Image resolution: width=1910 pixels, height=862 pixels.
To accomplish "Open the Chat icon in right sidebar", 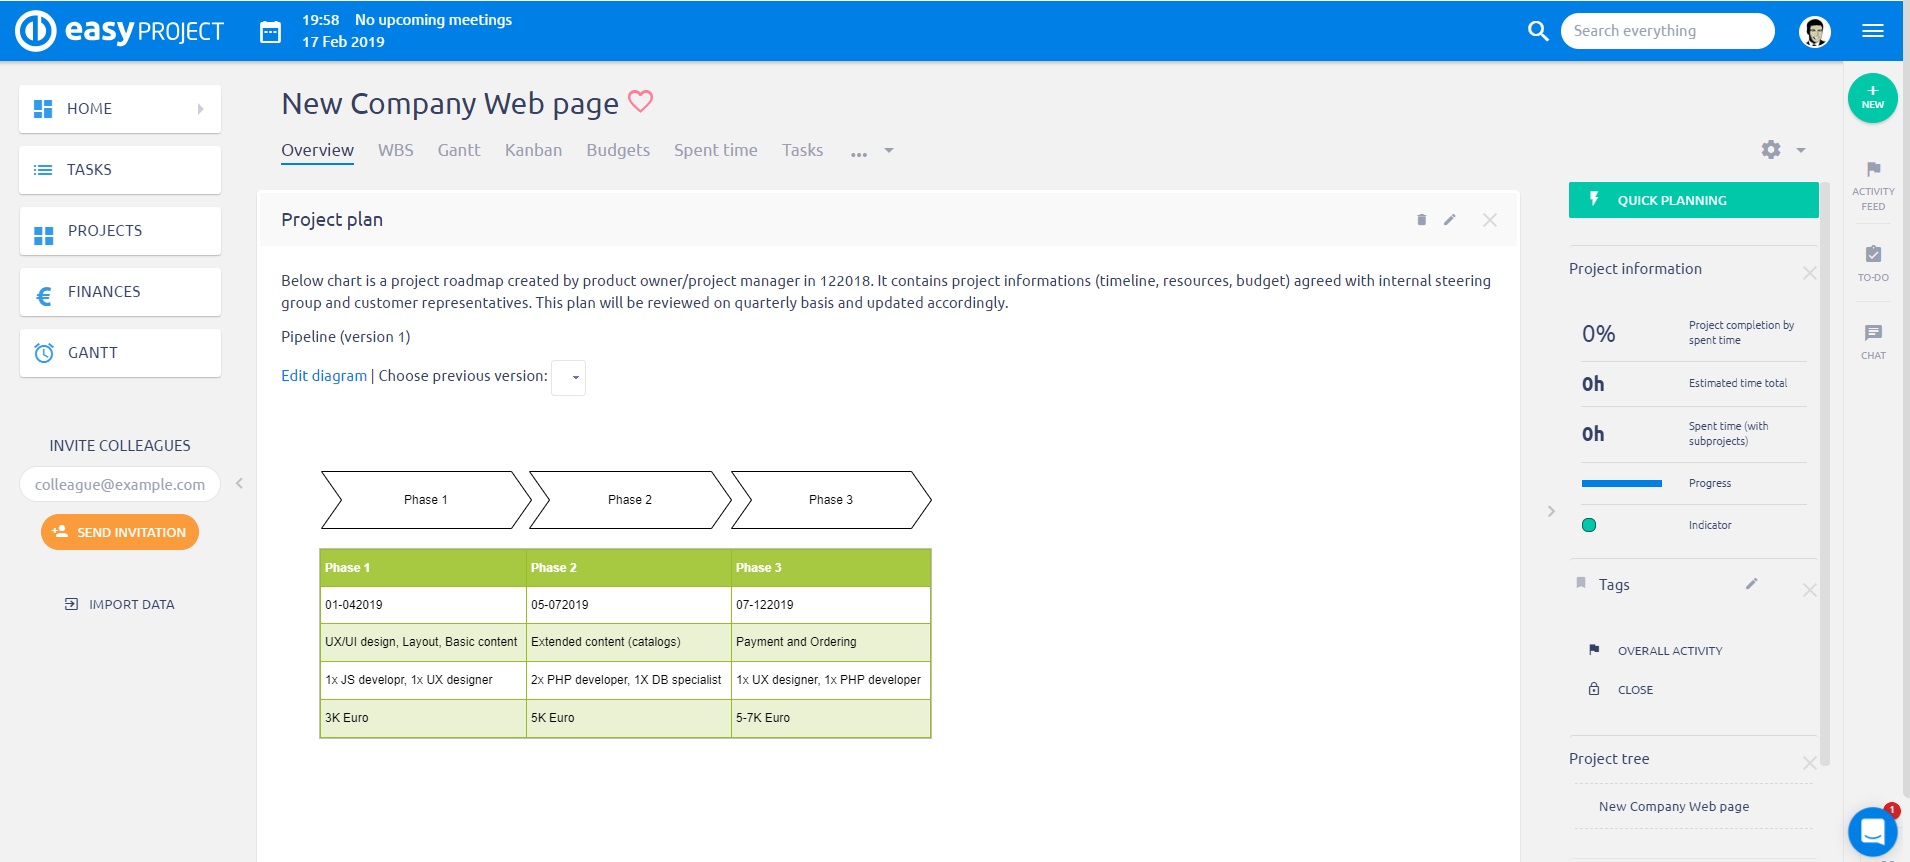I will [x=1873, y=333].
